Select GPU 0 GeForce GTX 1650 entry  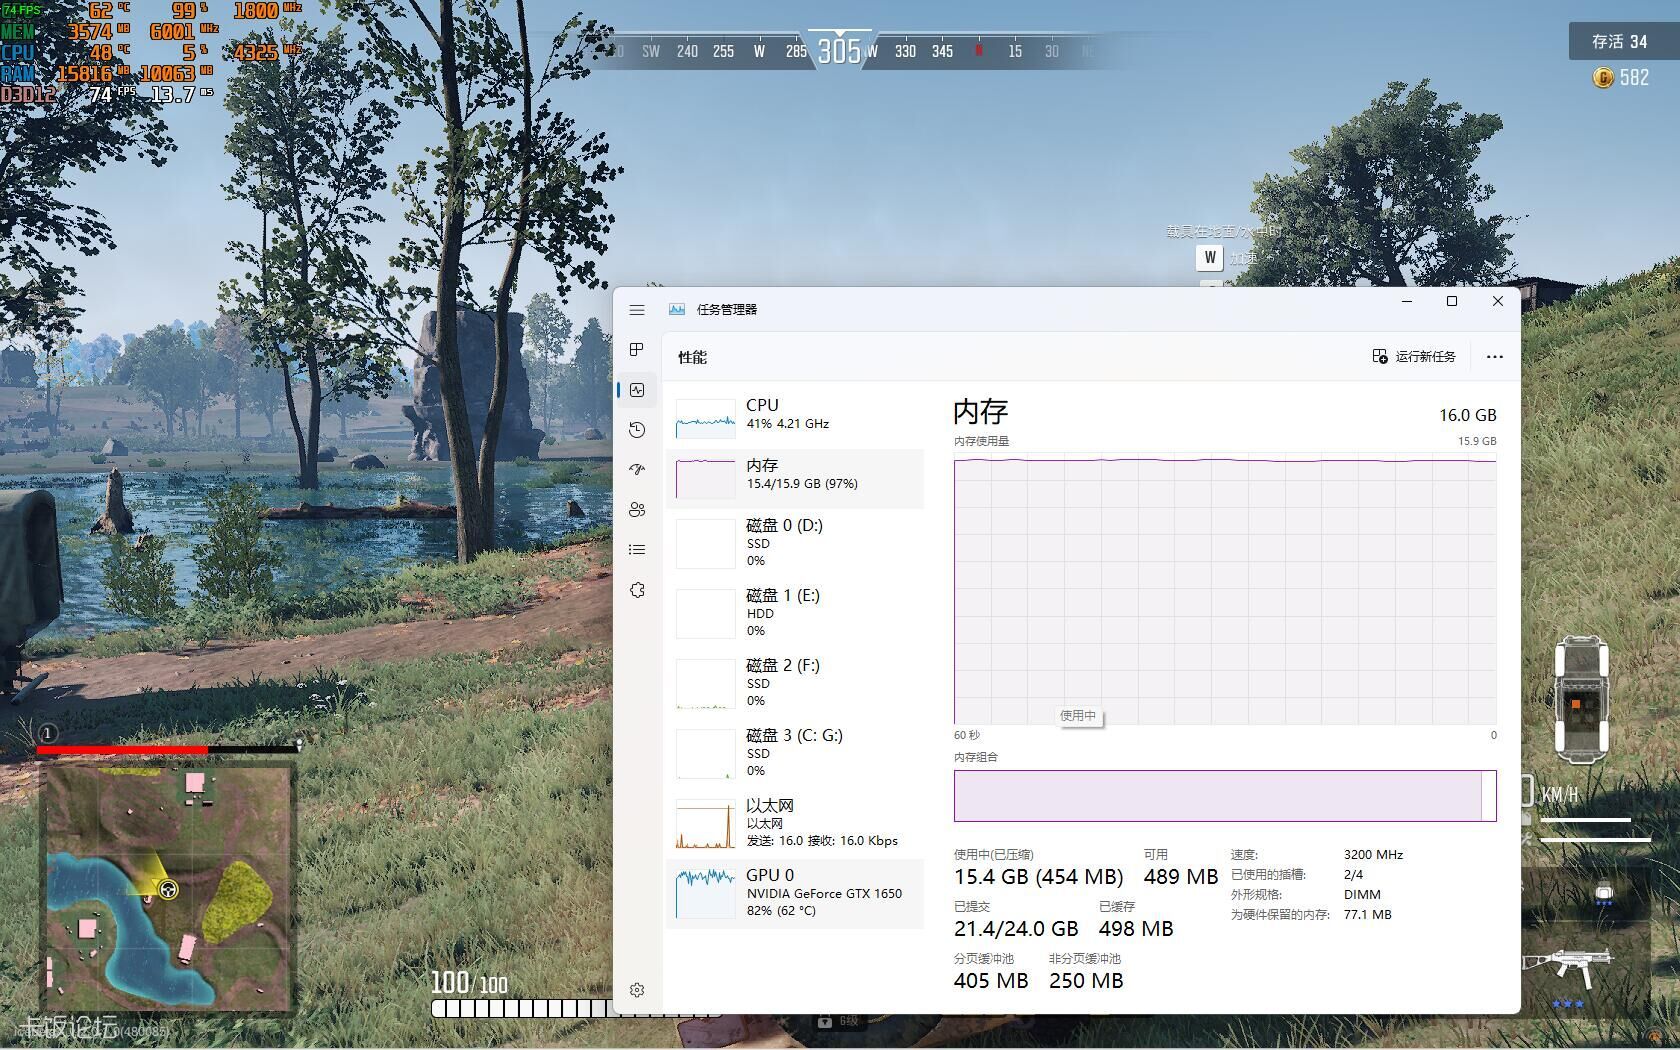click(x=795, y=893)
